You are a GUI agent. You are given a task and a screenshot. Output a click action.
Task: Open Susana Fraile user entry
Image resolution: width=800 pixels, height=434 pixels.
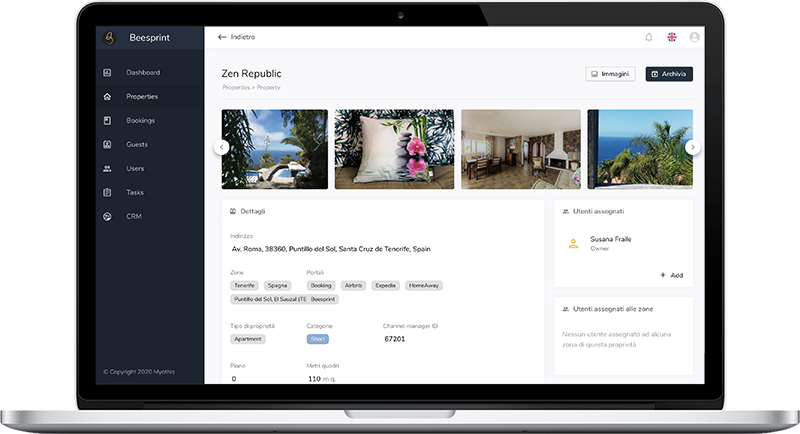tap(623, 243)
